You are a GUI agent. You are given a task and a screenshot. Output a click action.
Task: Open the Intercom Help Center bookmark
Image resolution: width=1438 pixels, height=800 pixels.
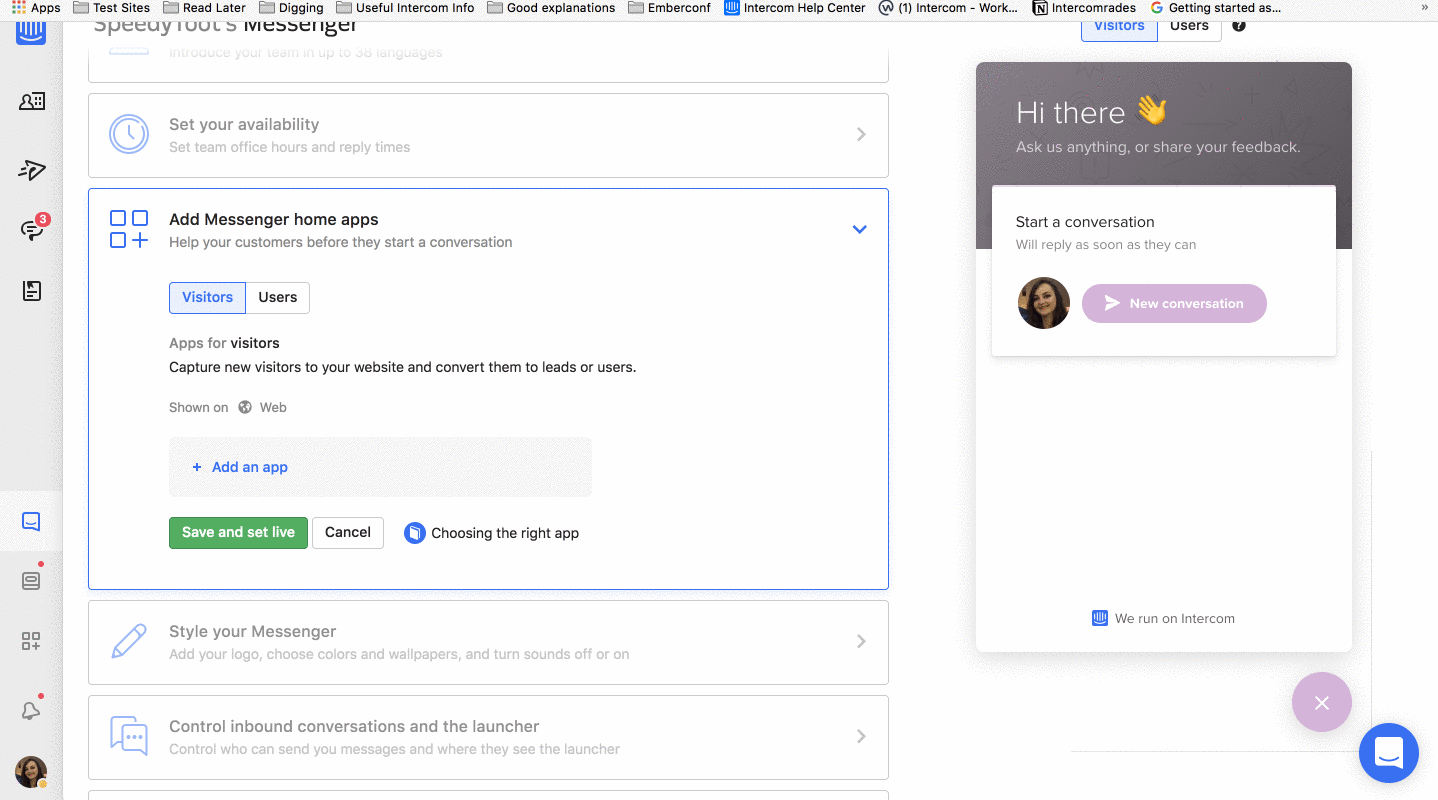click(x=794, y=8)
